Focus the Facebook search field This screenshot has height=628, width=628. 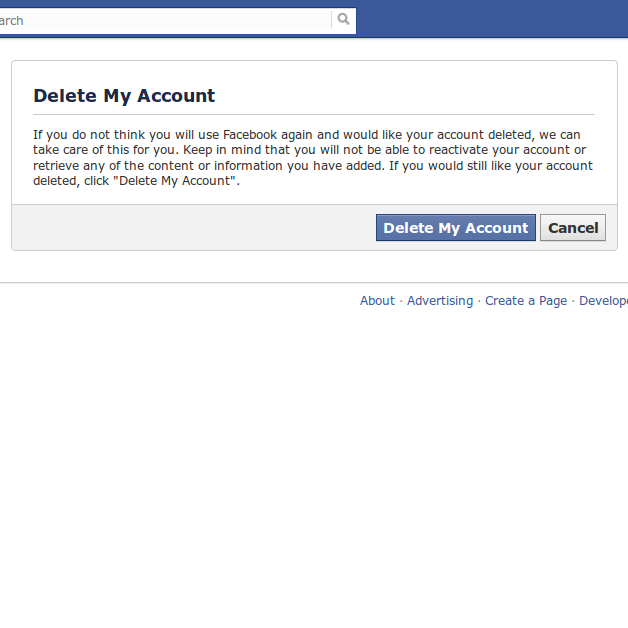(x=165, y=20)
